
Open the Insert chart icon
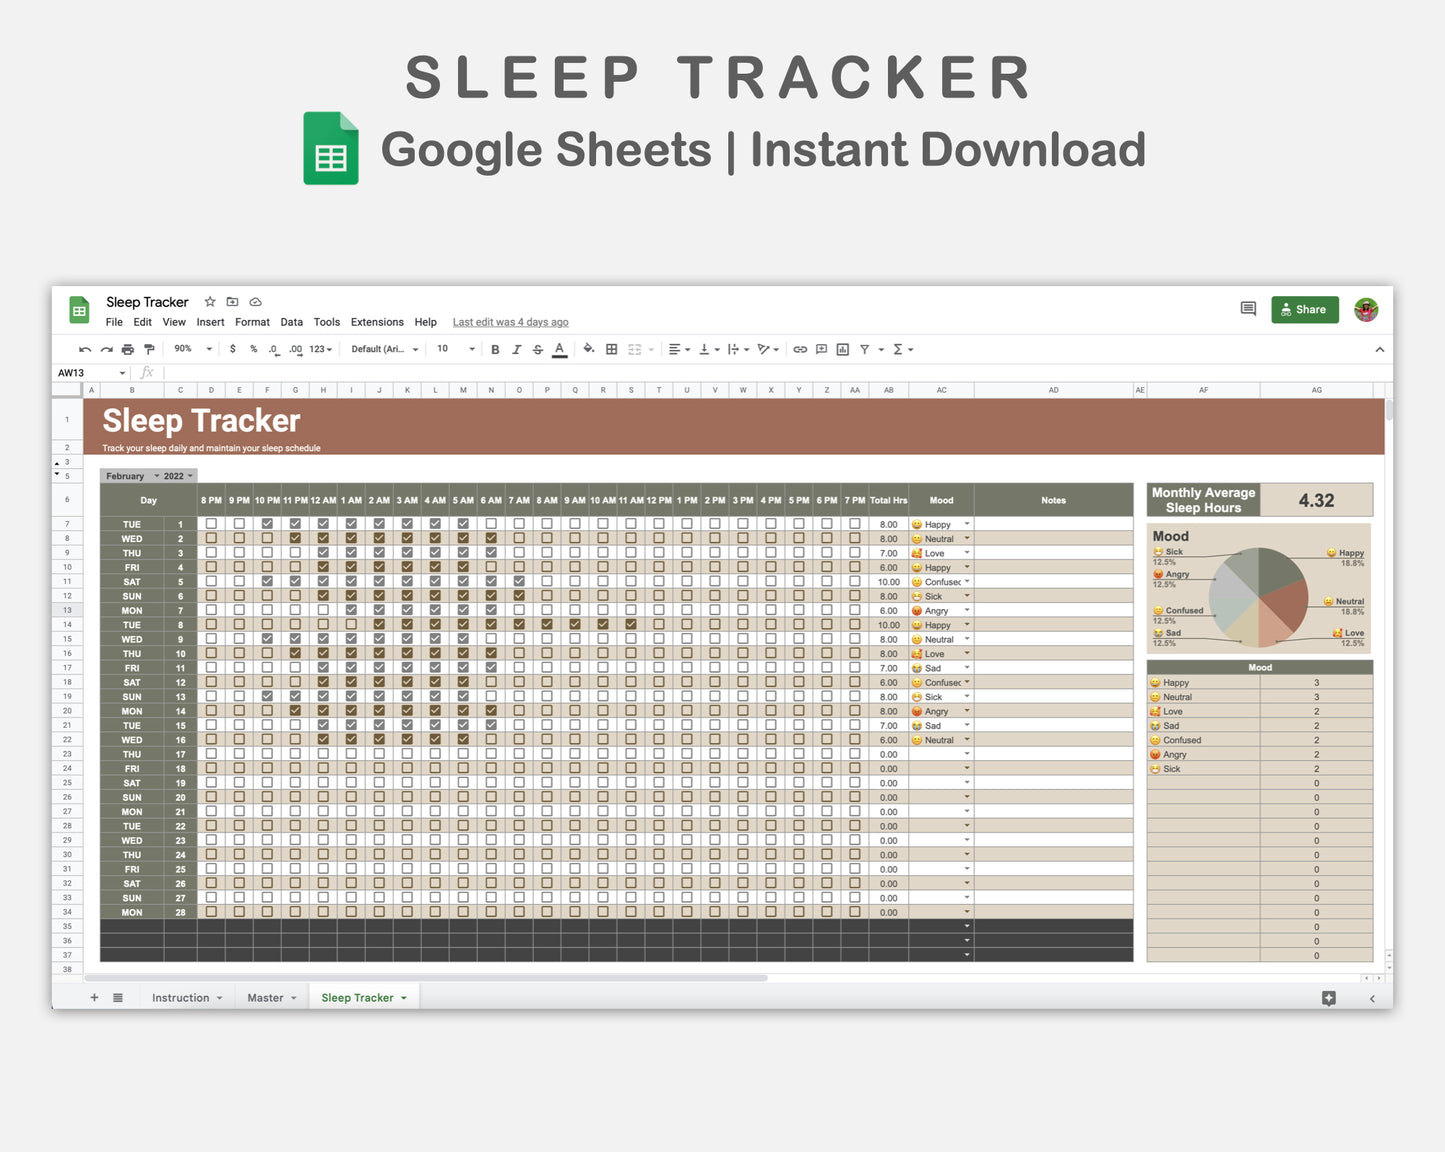tap(843, 349)
